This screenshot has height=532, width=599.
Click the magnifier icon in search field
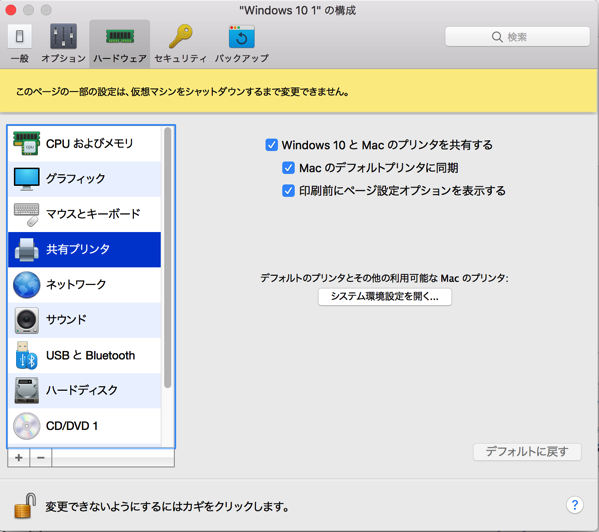tap(497, 37)
